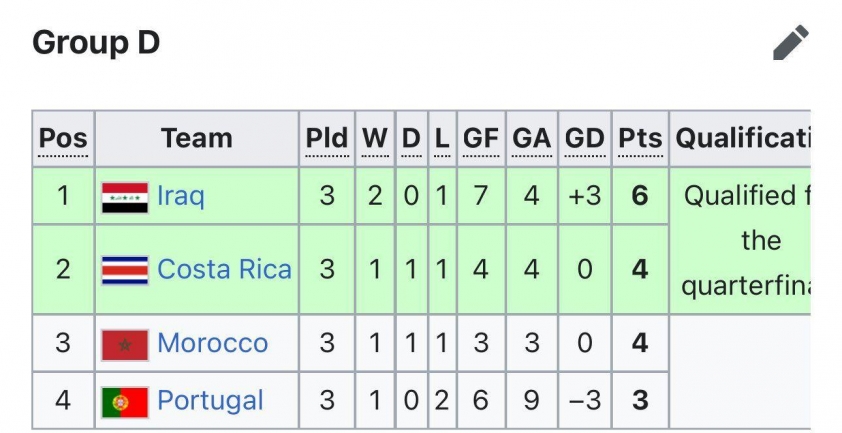The image size is (842, 433).
Task: Open the Iraq team link
Action: (x=181, y=196)
